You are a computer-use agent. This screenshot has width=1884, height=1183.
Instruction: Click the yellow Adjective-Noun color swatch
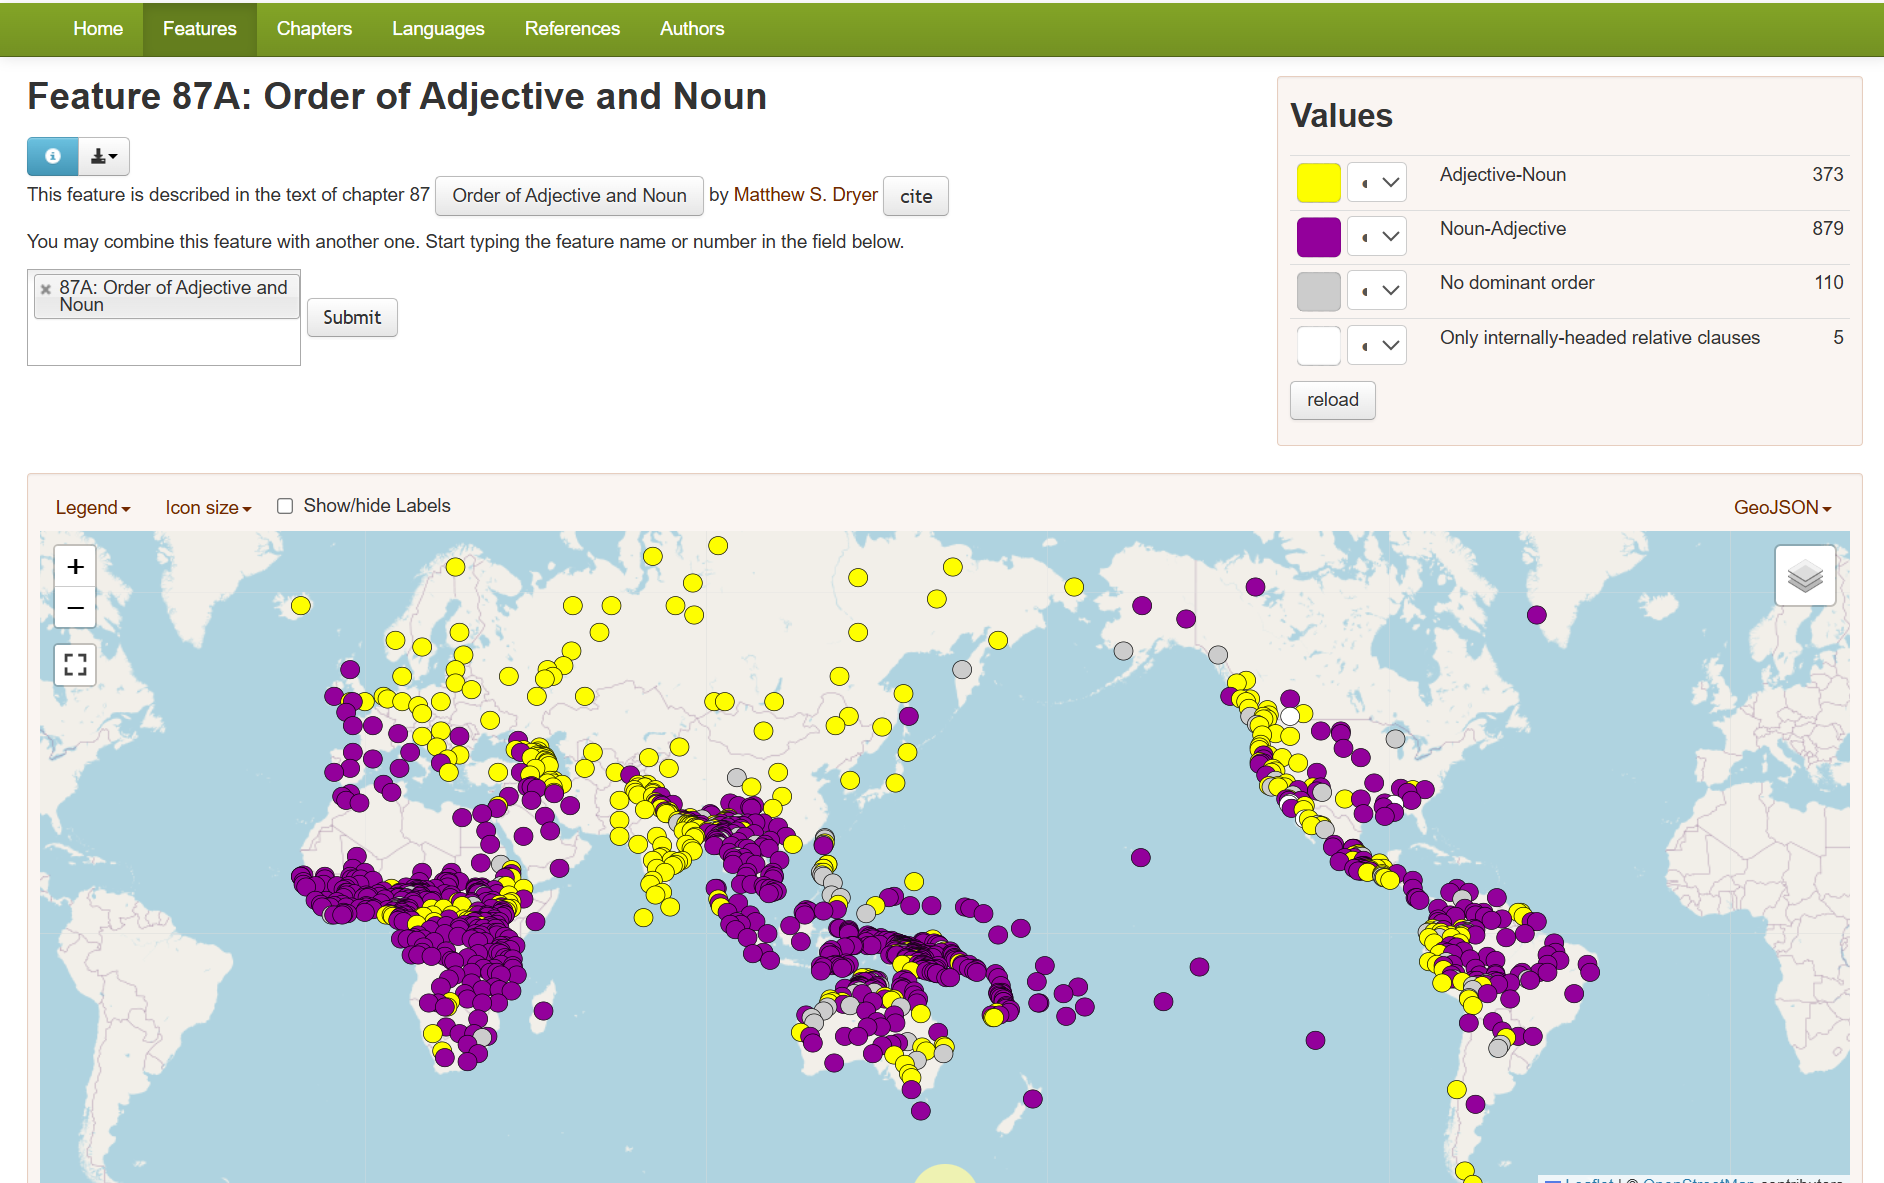click(x=1318, y=183)
